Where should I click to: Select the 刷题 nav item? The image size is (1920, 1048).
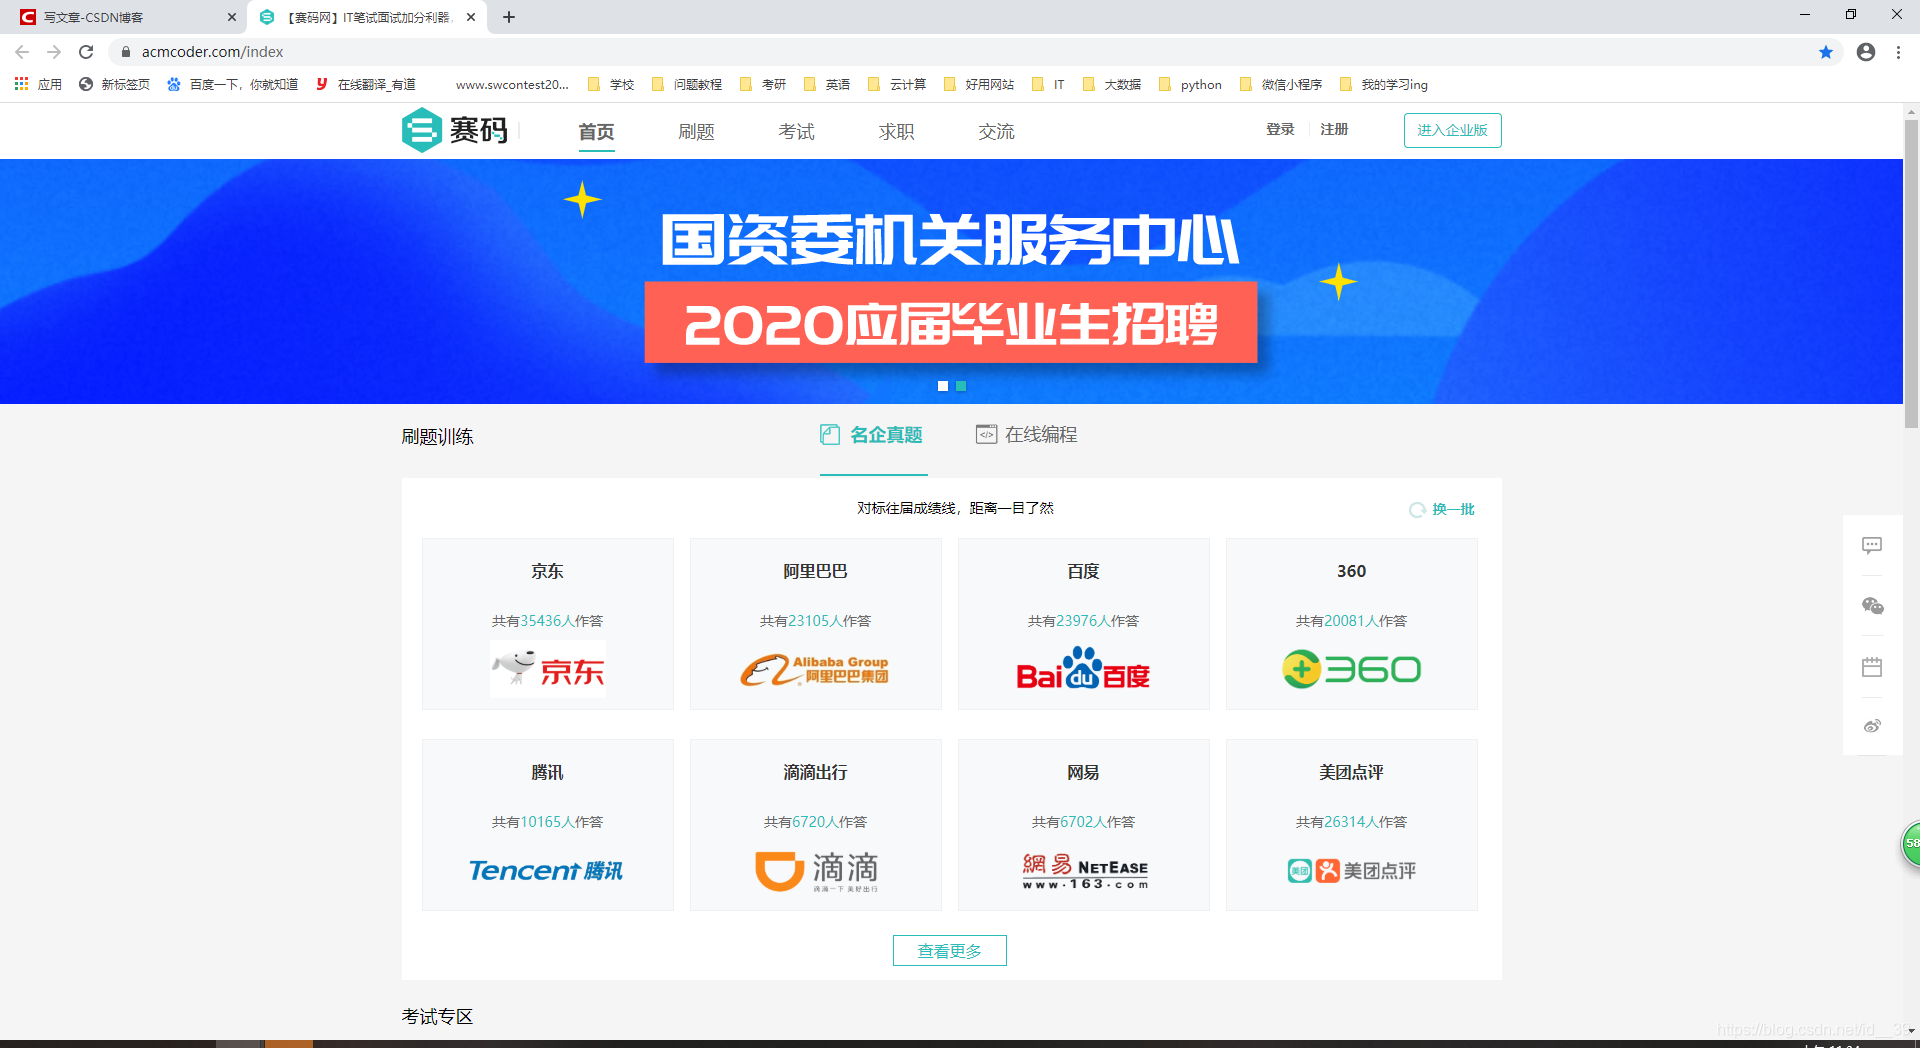pos(696,131)
